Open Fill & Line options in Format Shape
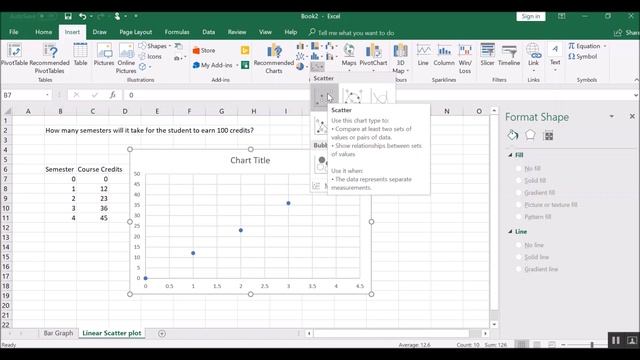This screenshot has height=360, width=640. (x=513, y=135)
